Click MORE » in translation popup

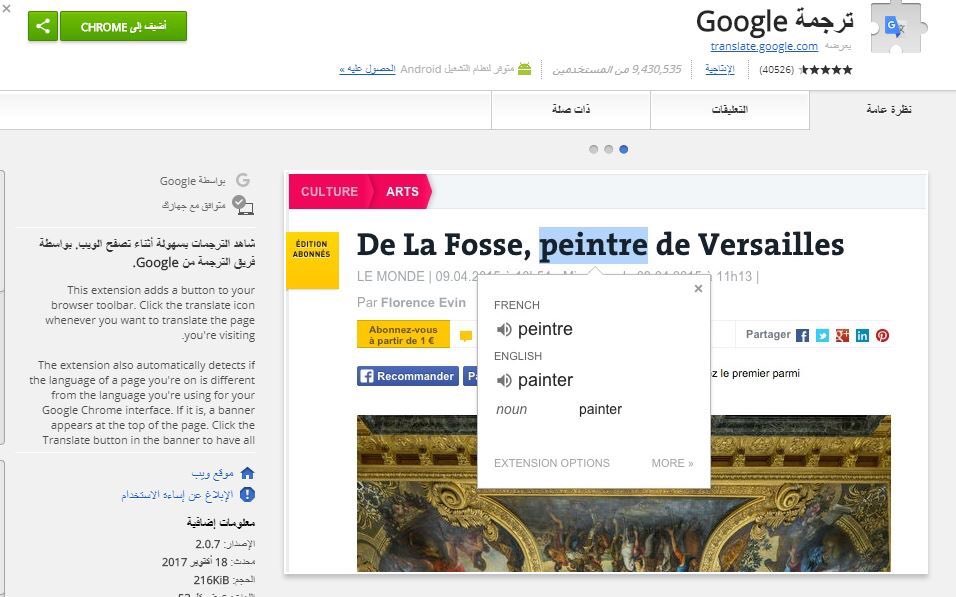click(x=672, y=463)
